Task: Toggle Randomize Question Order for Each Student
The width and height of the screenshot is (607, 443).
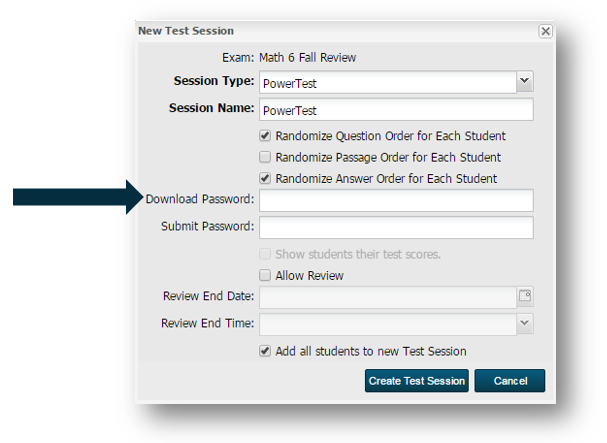Action: click(x=265, y=136)
